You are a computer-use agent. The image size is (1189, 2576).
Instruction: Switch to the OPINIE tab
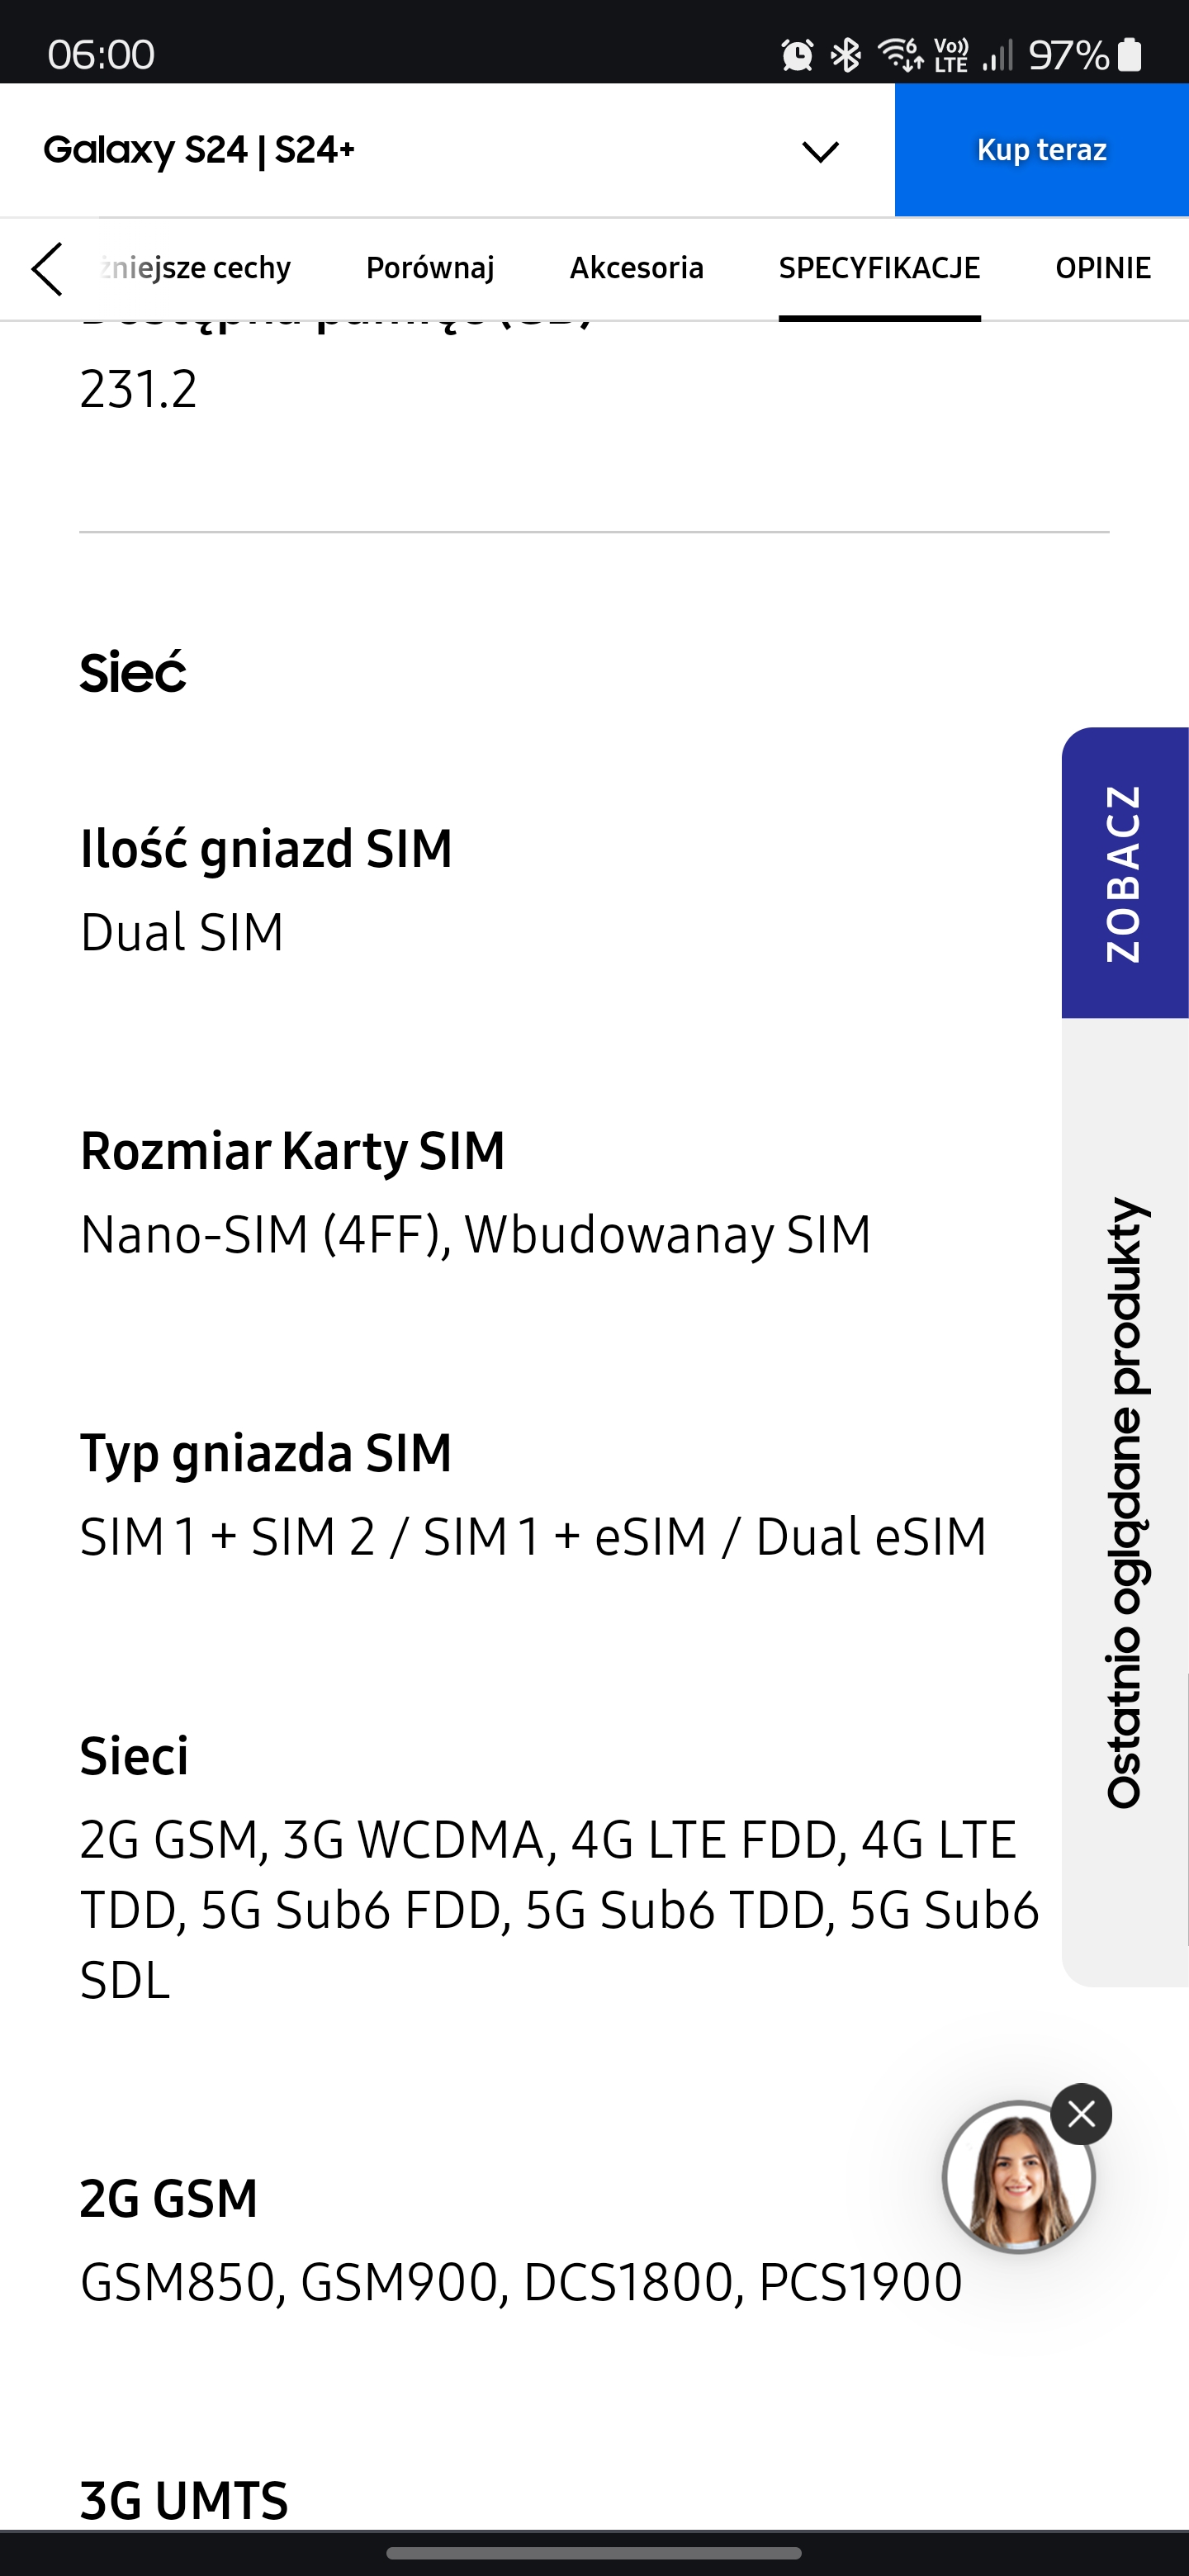point(1102,268)
